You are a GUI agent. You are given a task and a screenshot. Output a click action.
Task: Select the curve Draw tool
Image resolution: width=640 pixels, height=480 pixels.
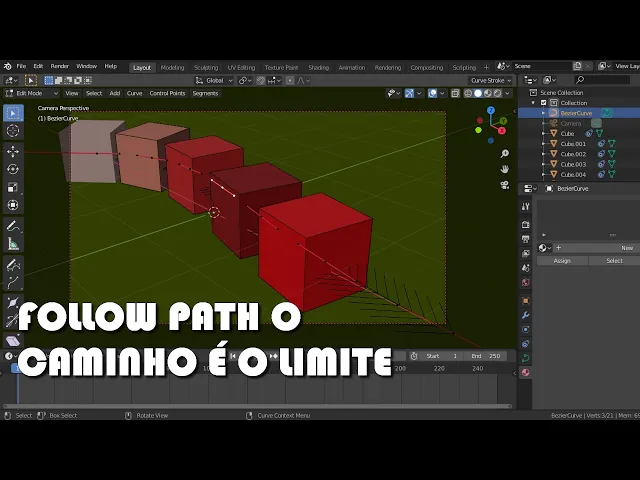coord(13,264)
